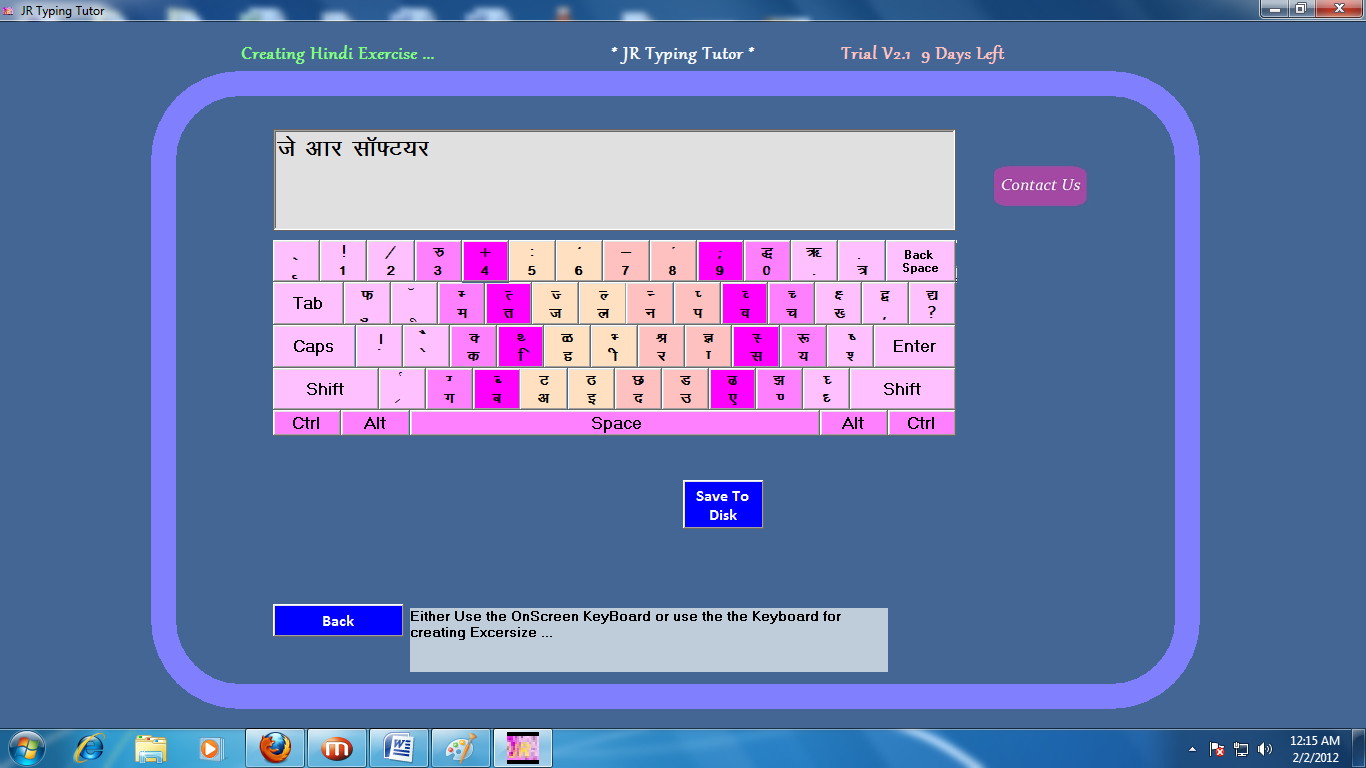Viewport: 1366px width, 768px height.
Task: Click the क key
Action: (x=473, y=346)
